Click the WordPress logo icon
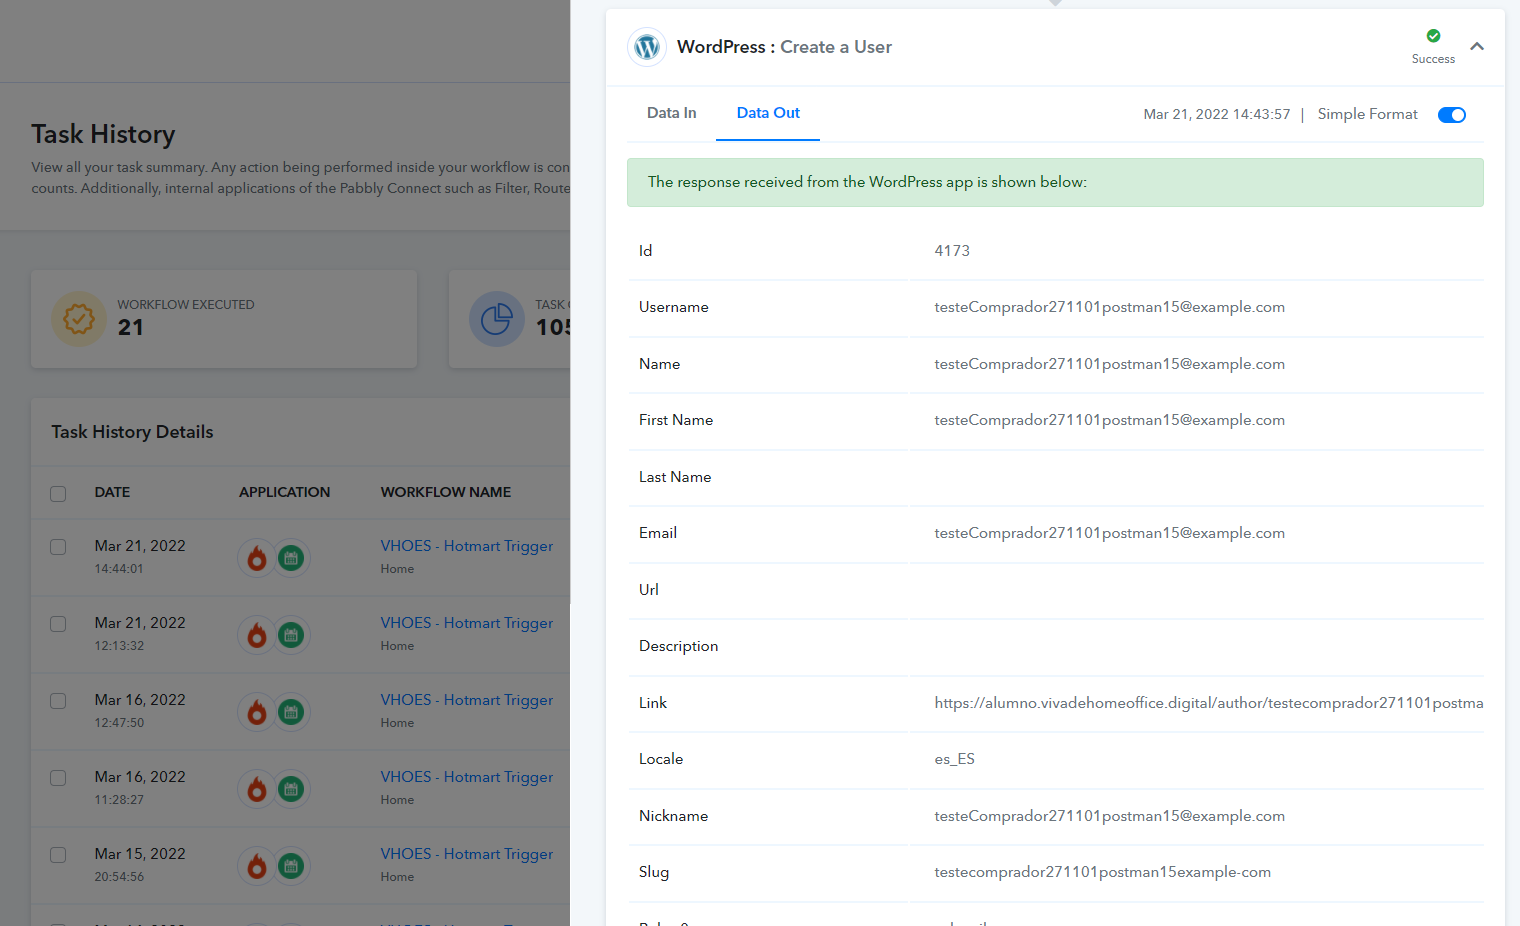Screen dimensions: 1520x926 tap(647, 47)
